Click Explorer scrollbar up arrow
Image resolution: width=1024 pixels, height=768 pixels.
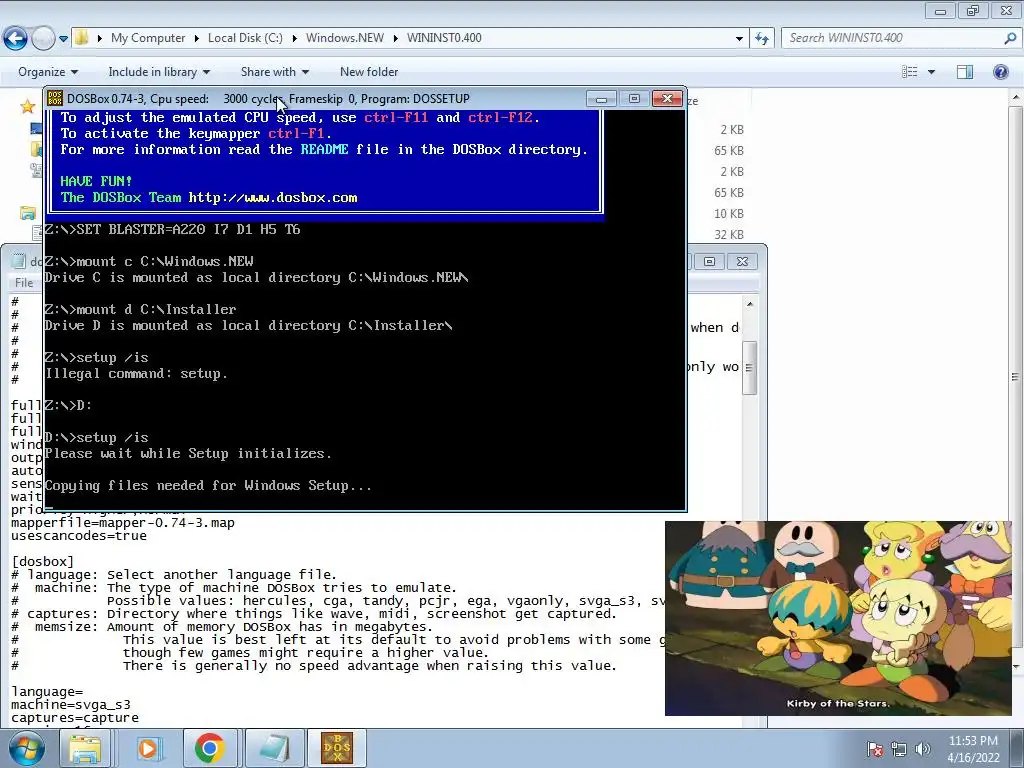[x=1016, y=97]
